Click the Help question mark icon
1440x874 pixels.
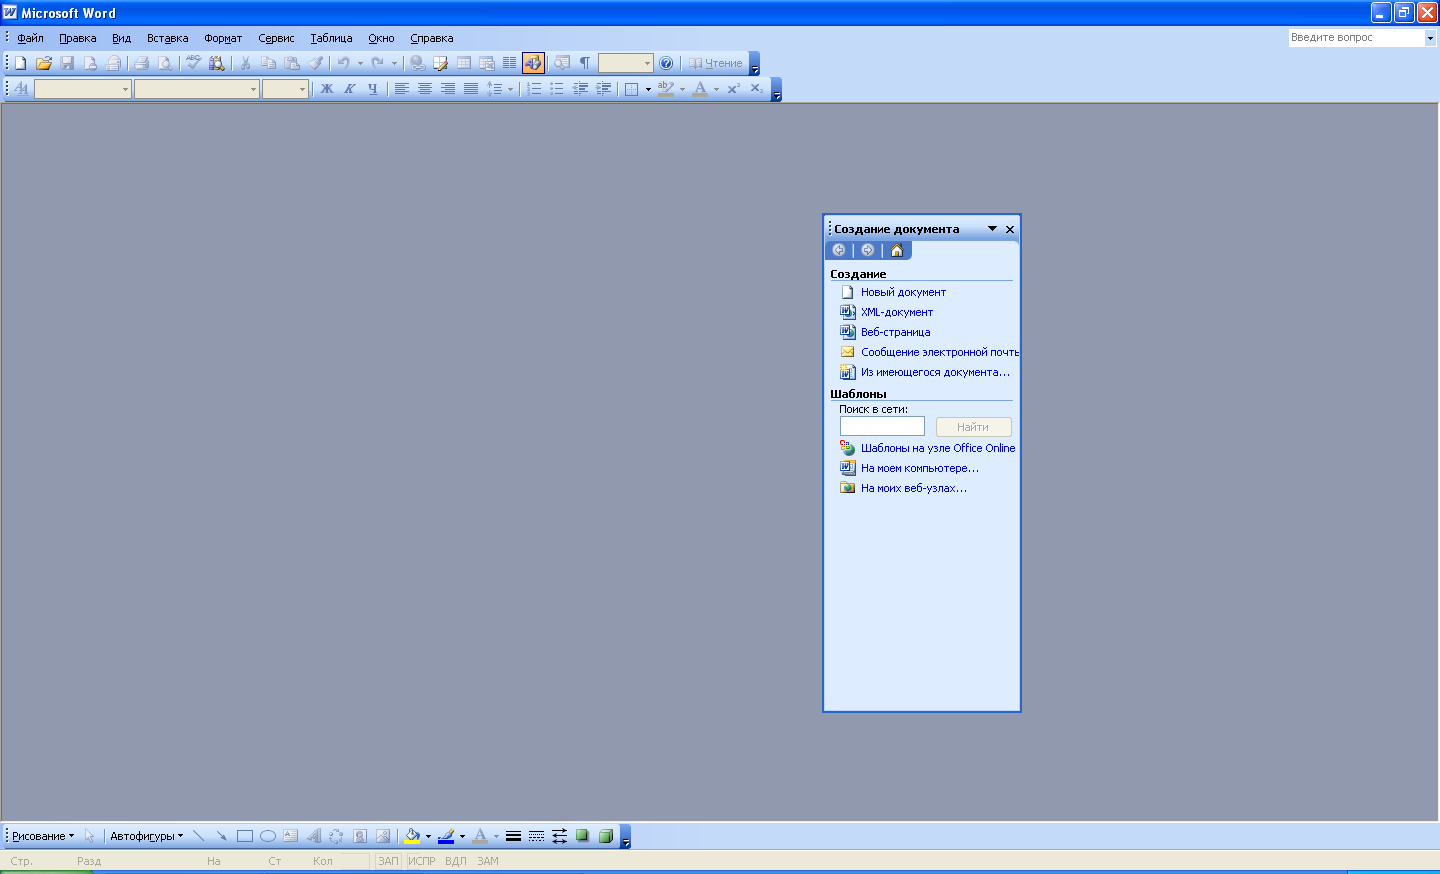pos(666,63)
